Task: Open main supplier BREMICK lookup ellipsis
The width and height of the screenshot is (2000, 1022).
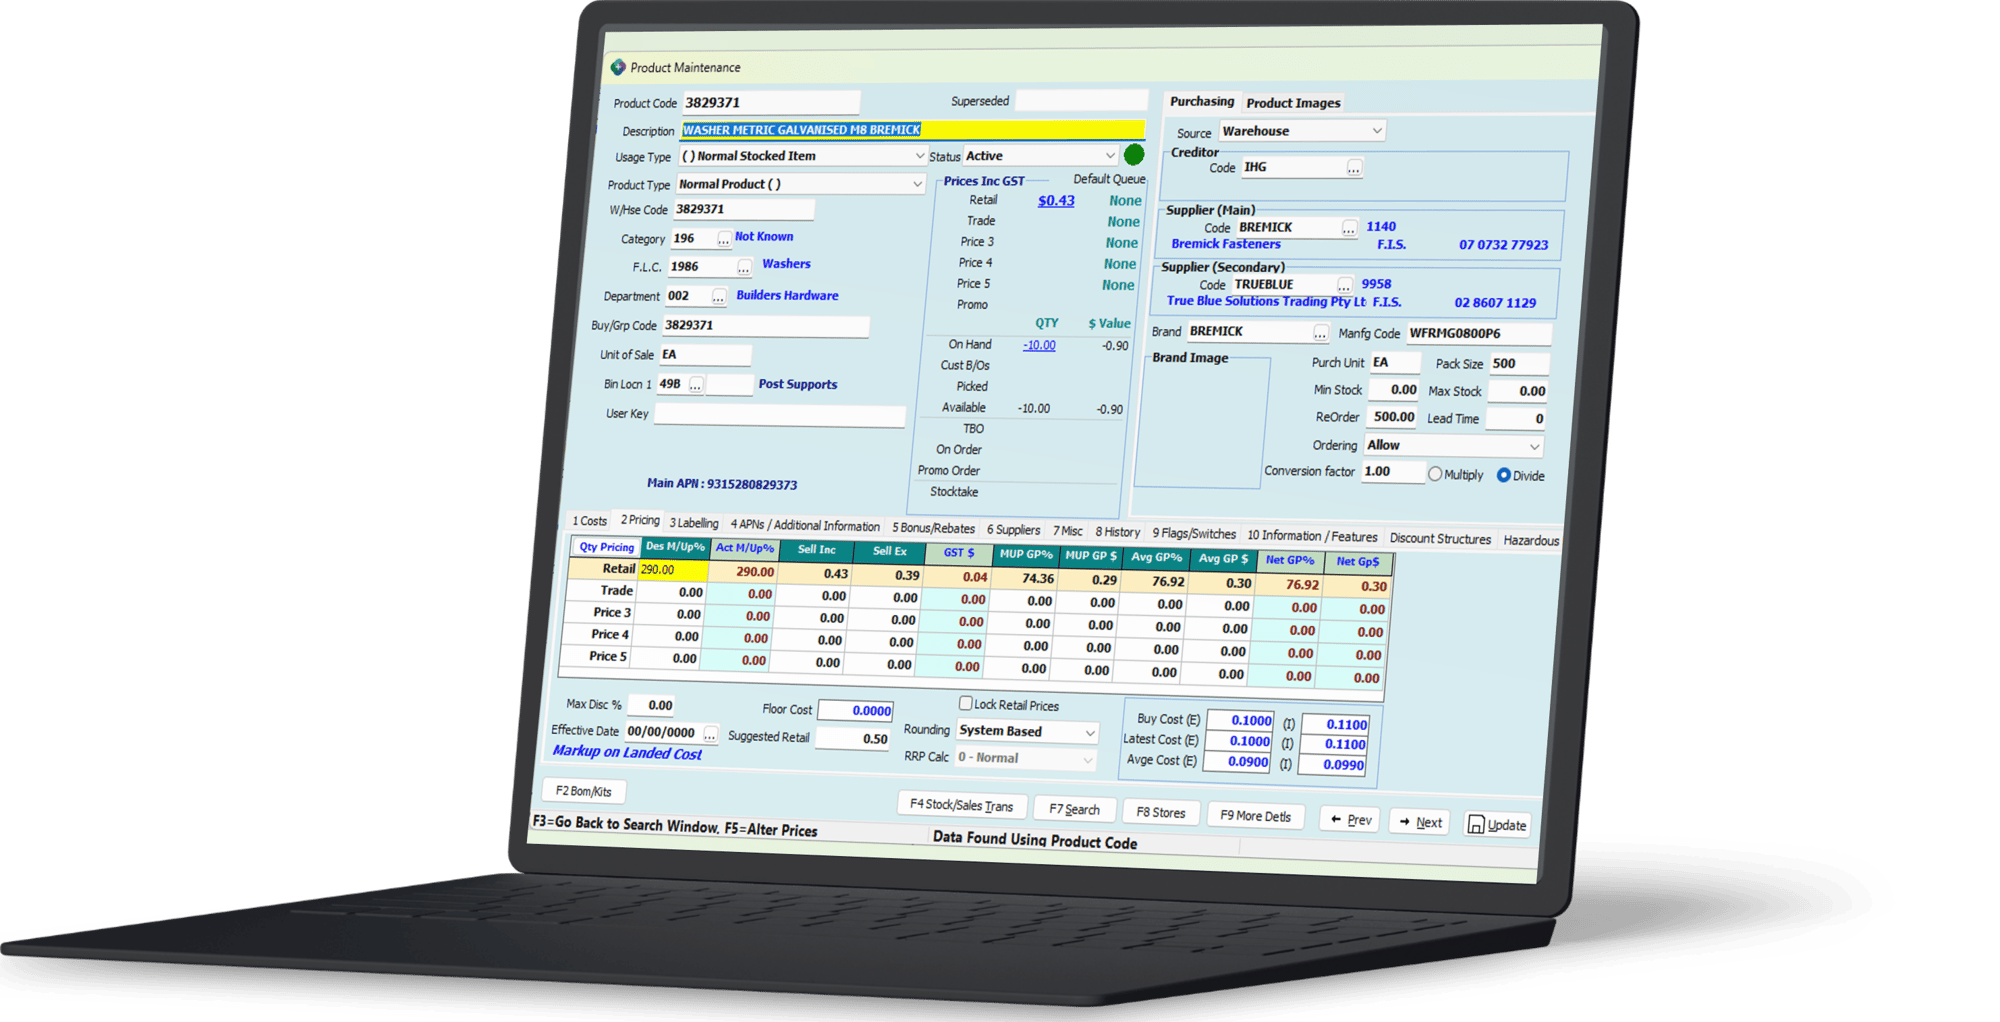Action: (x=1349, y=228)
